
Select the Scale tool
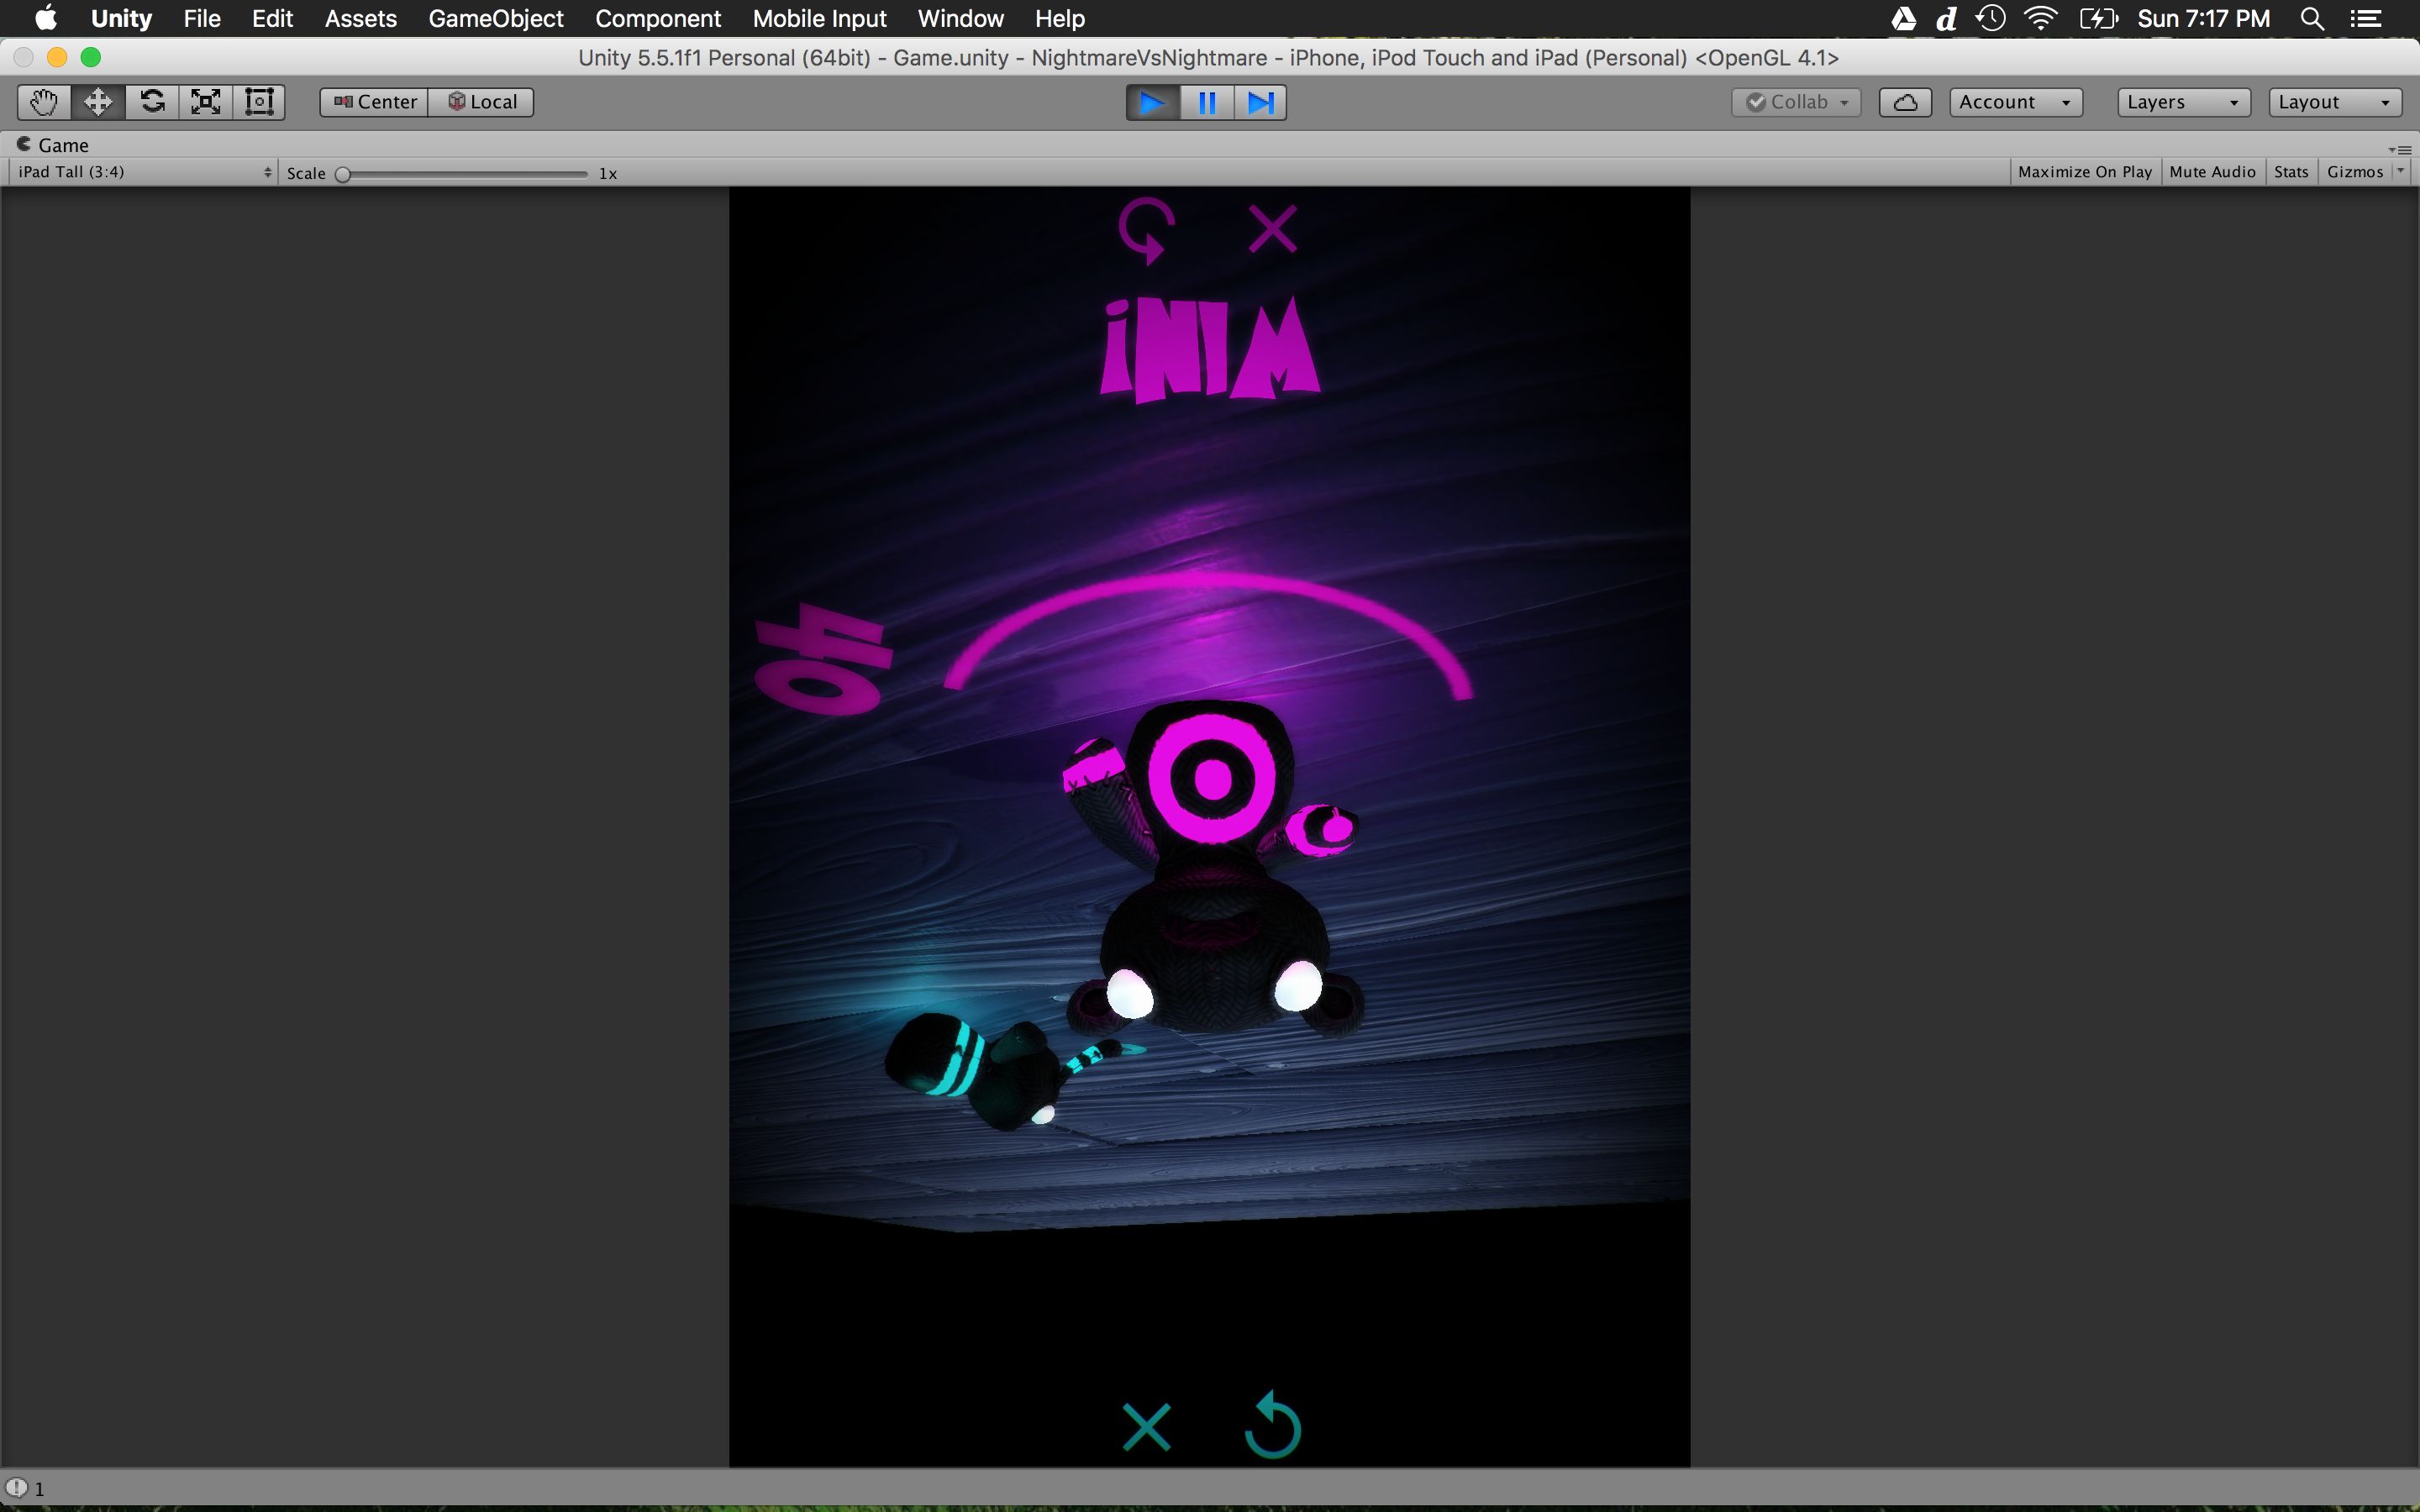(x=206, y=102)
